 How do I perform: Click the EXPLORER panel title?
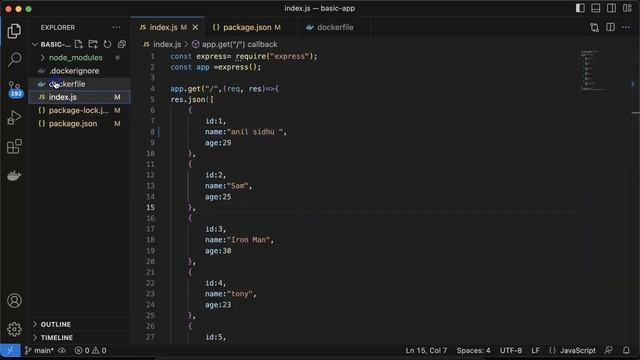click(58, 27)
